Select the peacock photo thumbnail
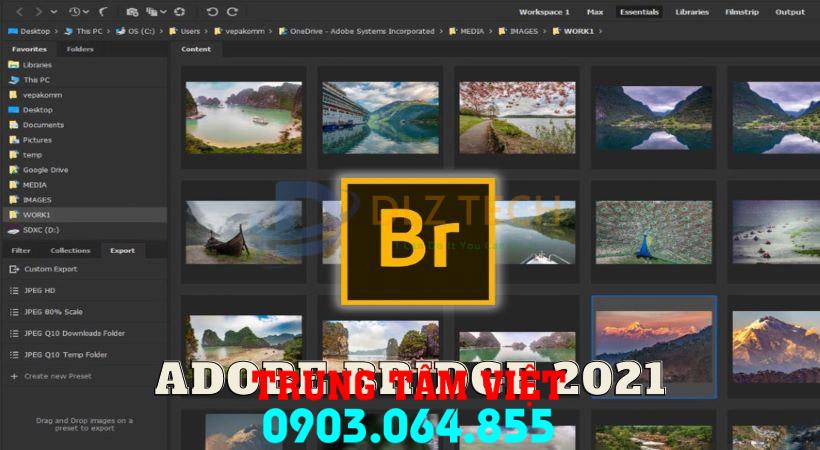 point(652,232)
